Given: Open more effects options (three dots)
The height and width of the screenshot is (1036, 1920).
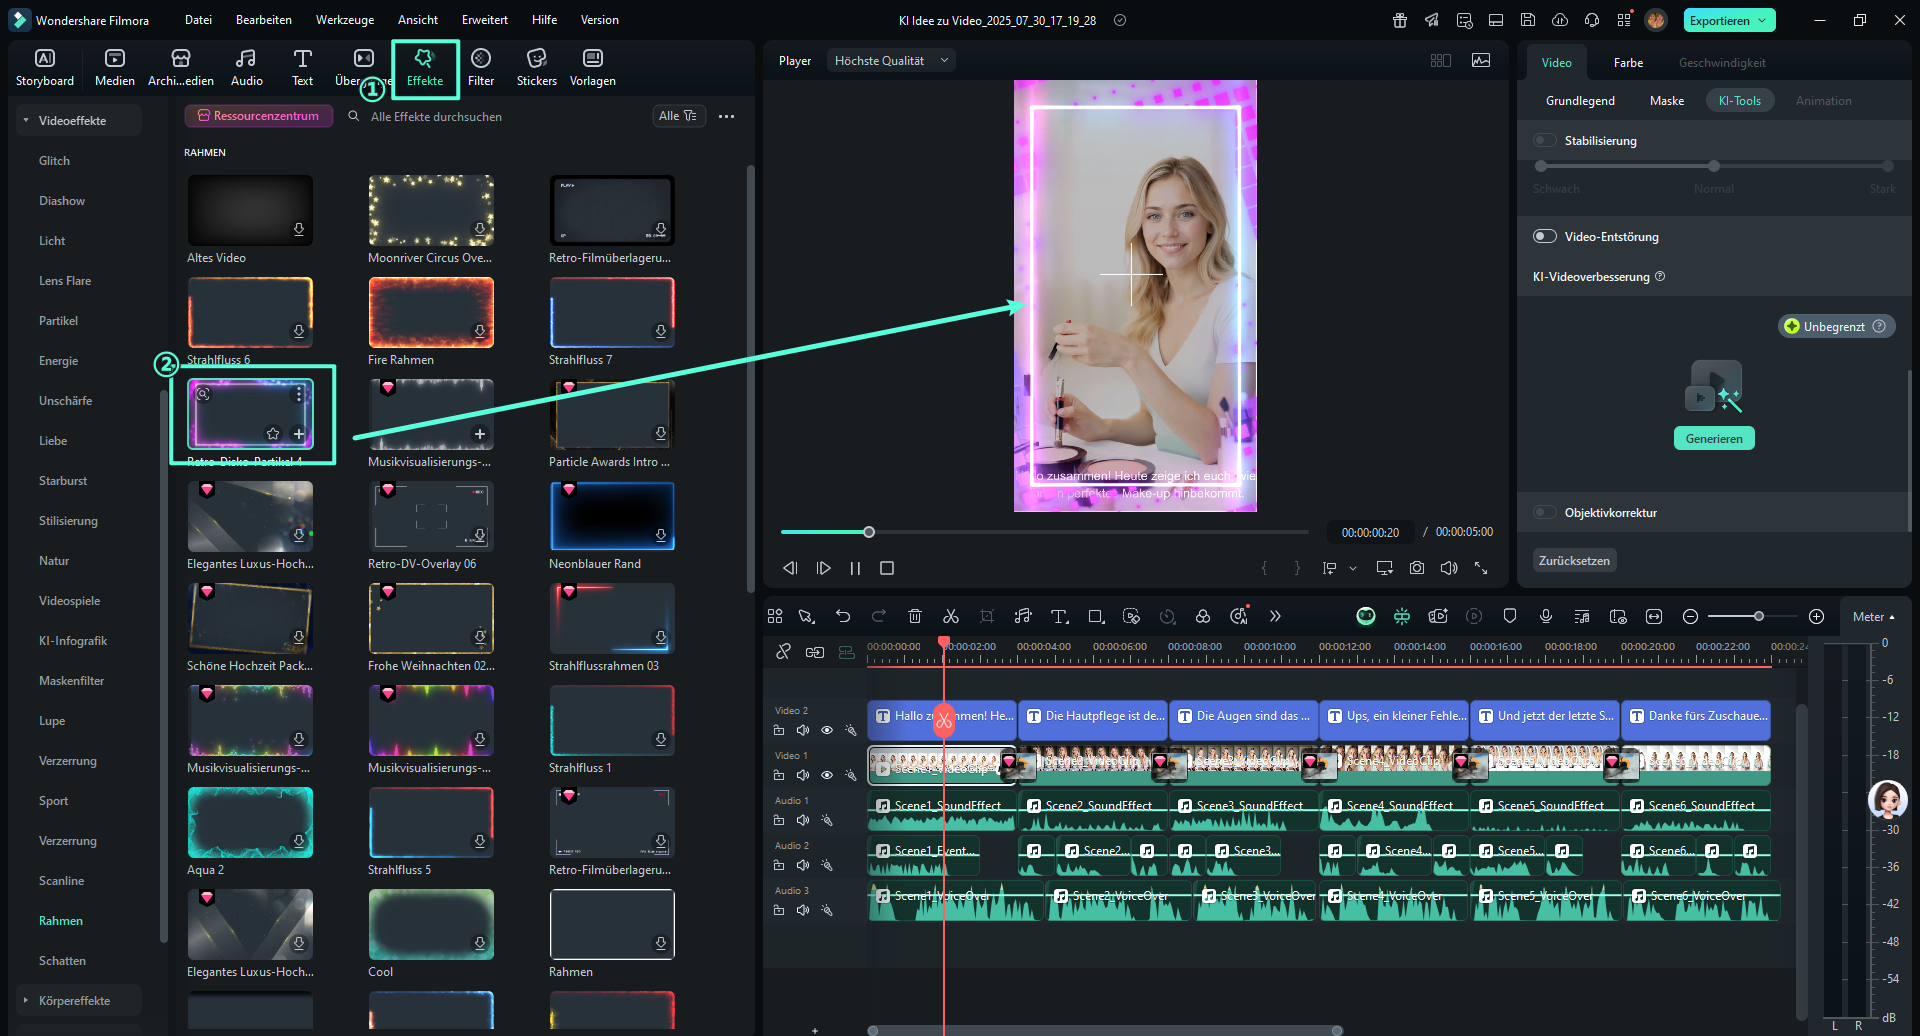Looking at the screenshot, I should (x=727, y=116).
